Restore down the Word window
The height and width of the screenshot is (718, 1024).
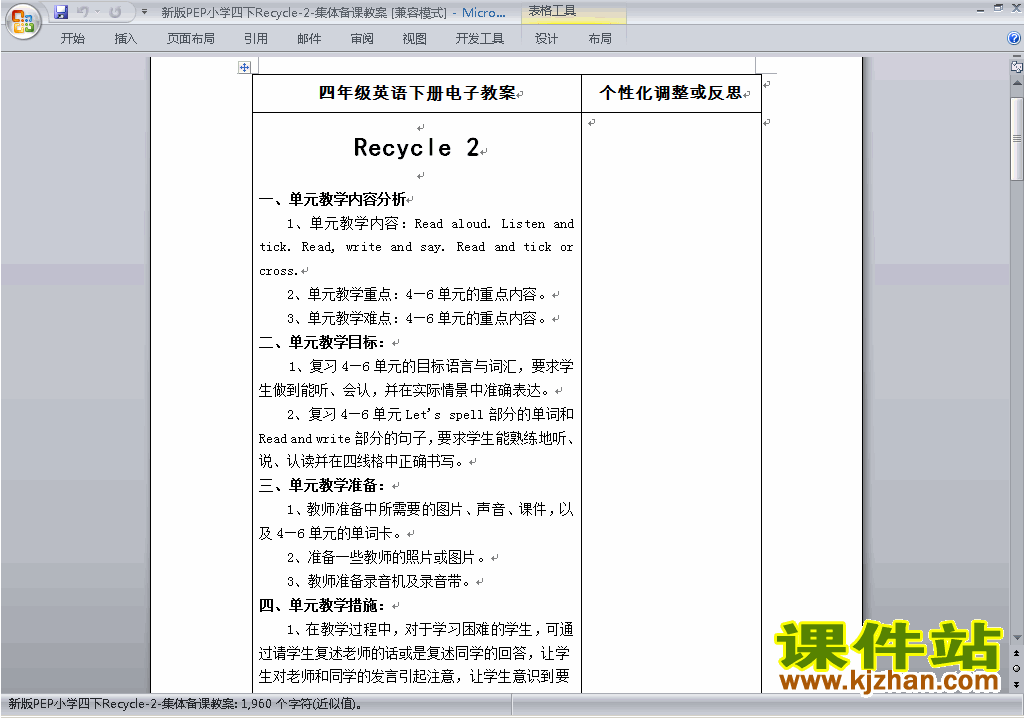pos(998,9)
